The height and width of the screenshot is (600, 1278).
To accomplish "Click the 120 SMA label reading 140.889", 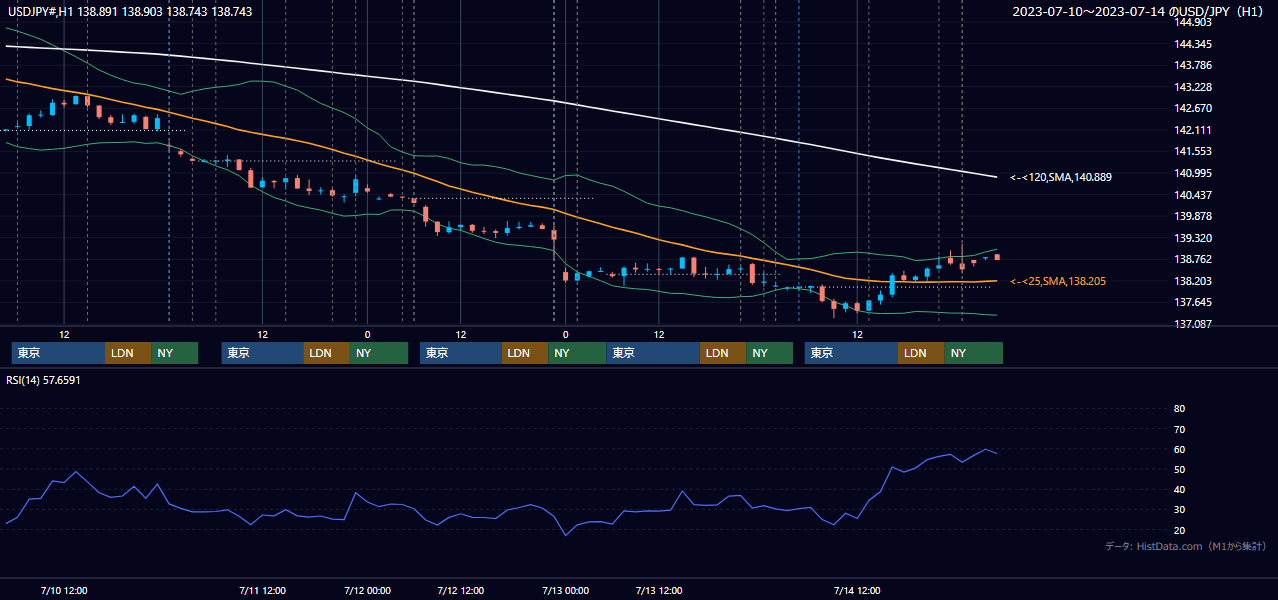I will (x=1061, y=177).
